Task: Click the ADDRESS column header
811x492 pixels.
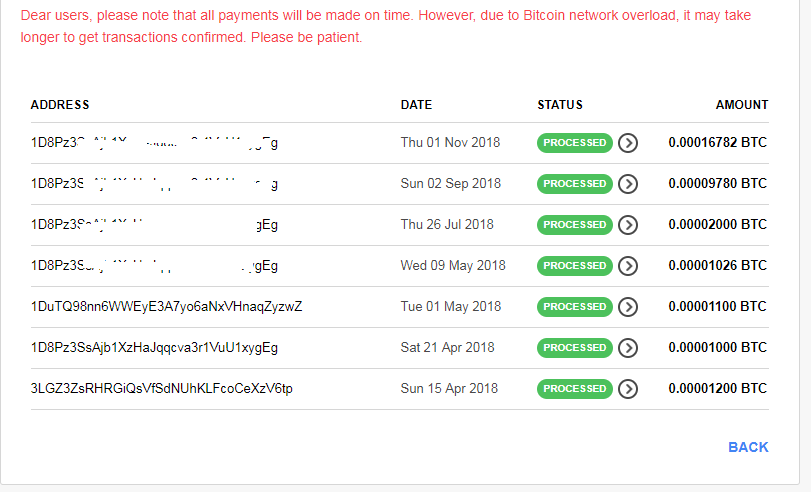Action: pos(60,105)
